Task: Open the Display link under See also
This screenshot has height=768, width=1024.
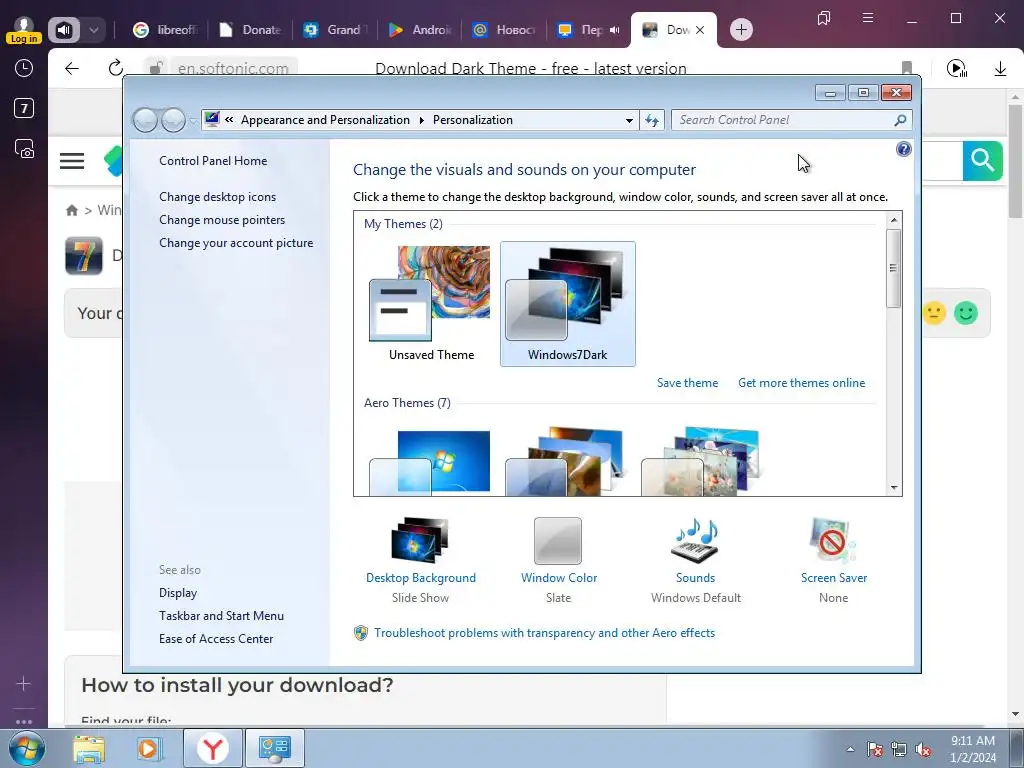Action: tap(178, 593)
